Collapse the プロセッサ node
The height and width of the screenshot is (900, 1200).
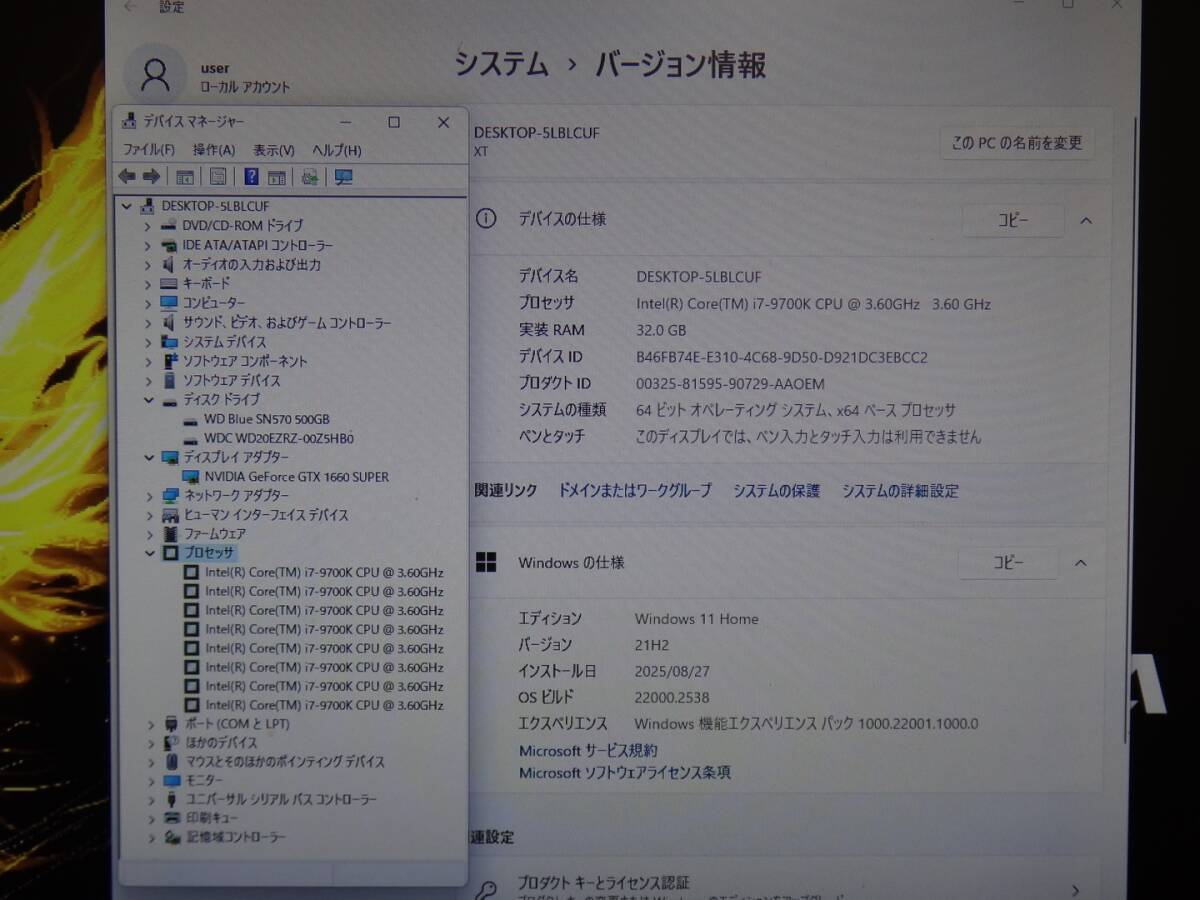click(x=150, y=552)
